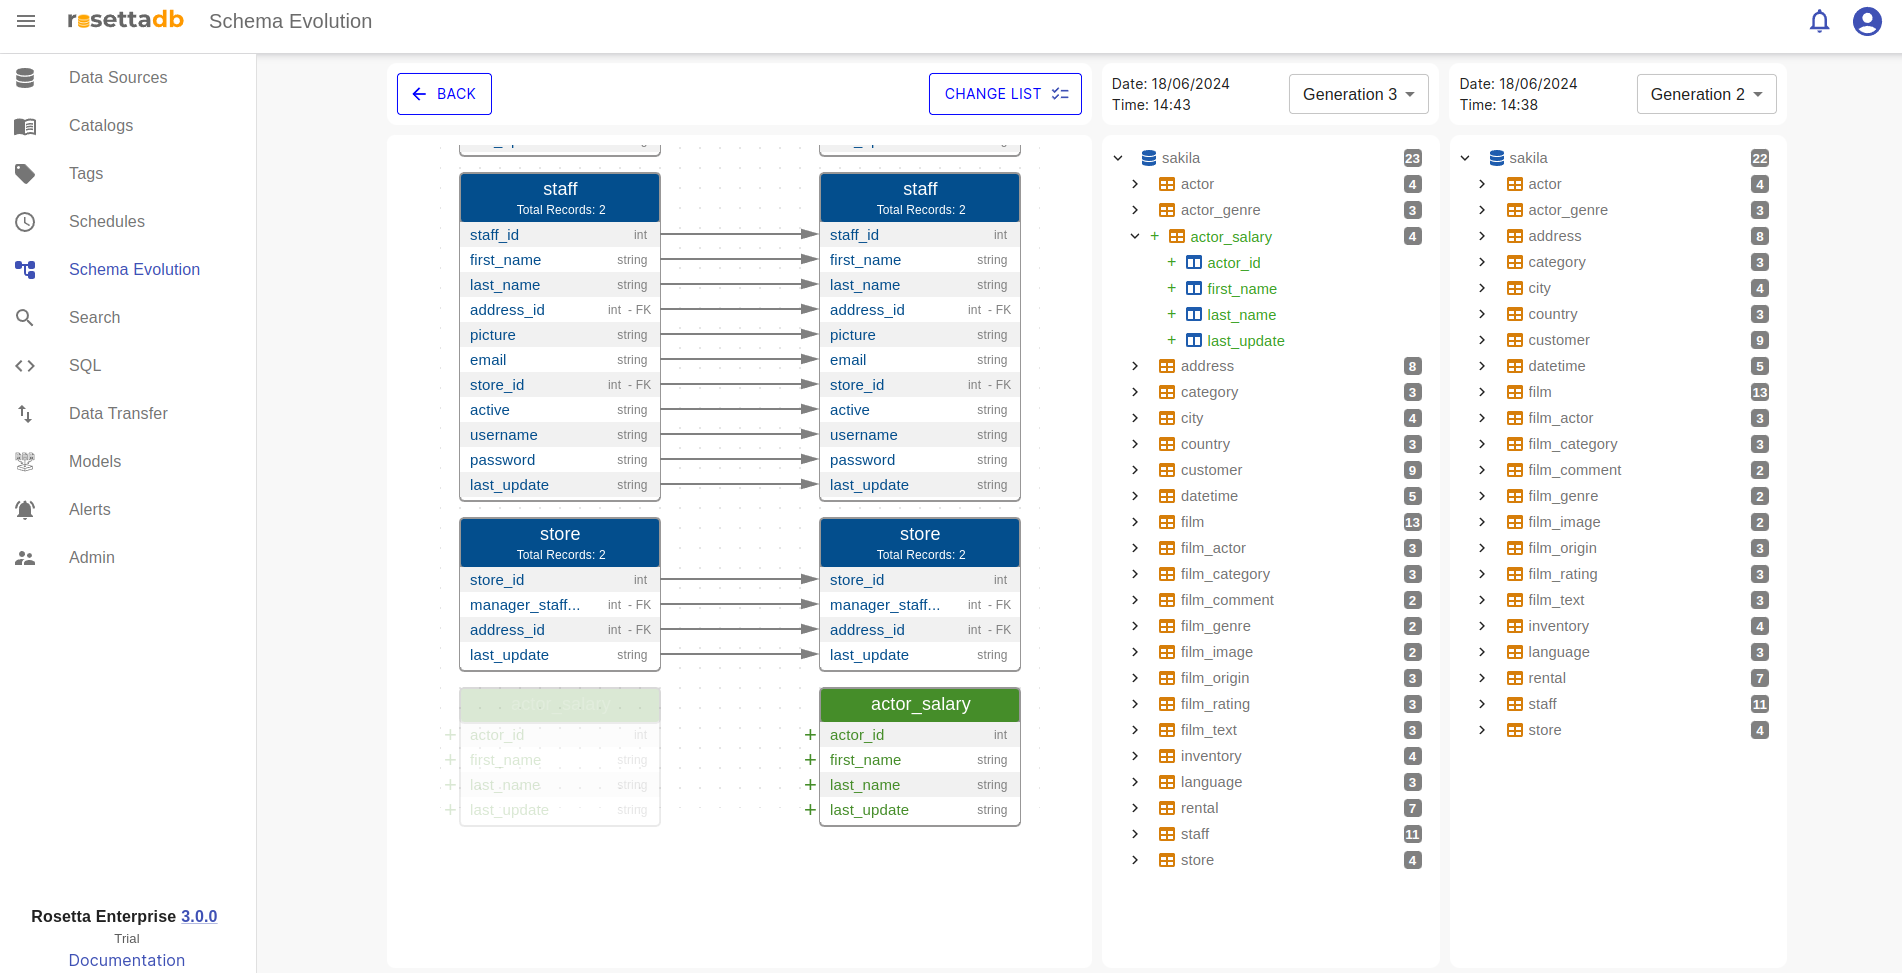Click the Schedules clock icon
1902x973 pixels.
[x=25, y=222]
